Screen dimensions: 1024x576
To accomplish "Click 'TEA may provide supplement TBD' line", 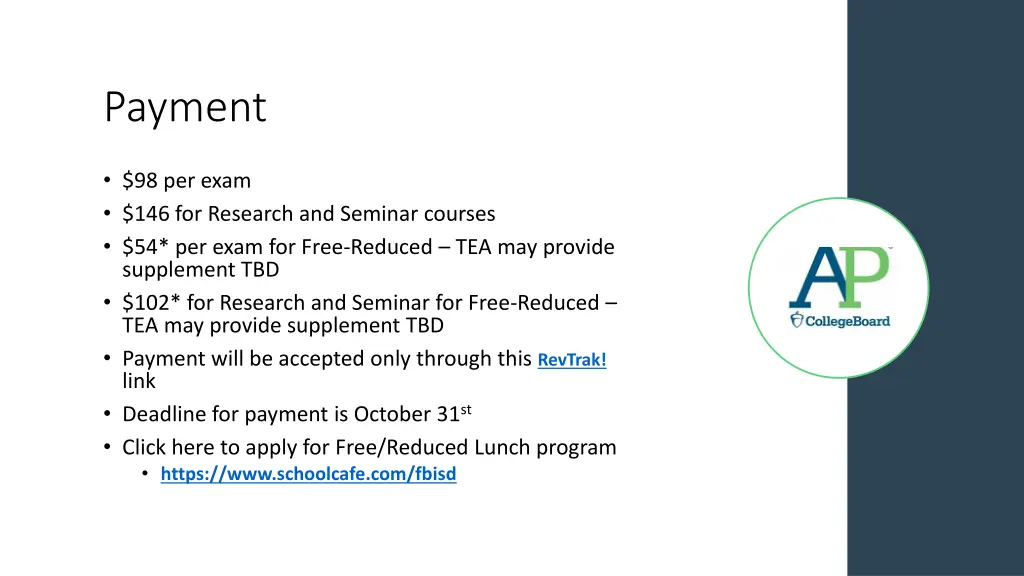I will pyautogui.click(x=283, y=325).
